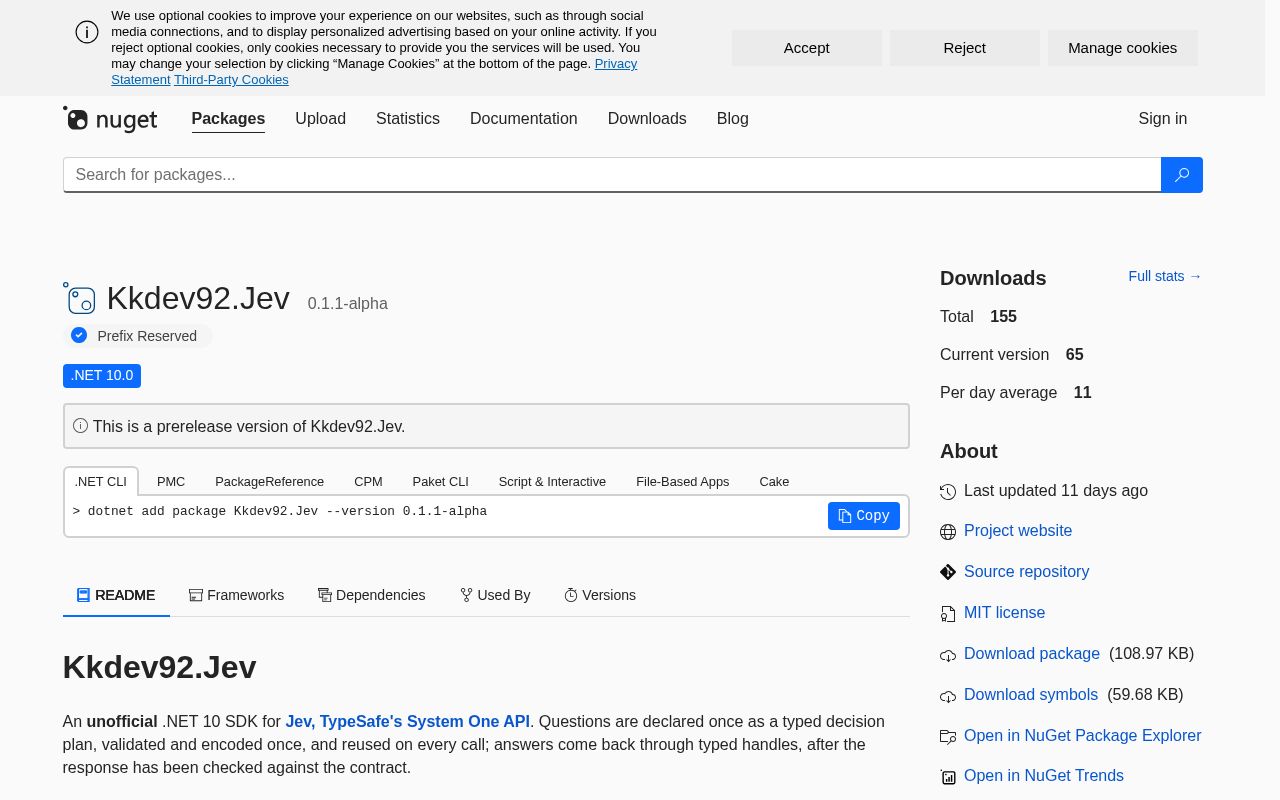Switch to Script & Interactive tab

(552, 481)
